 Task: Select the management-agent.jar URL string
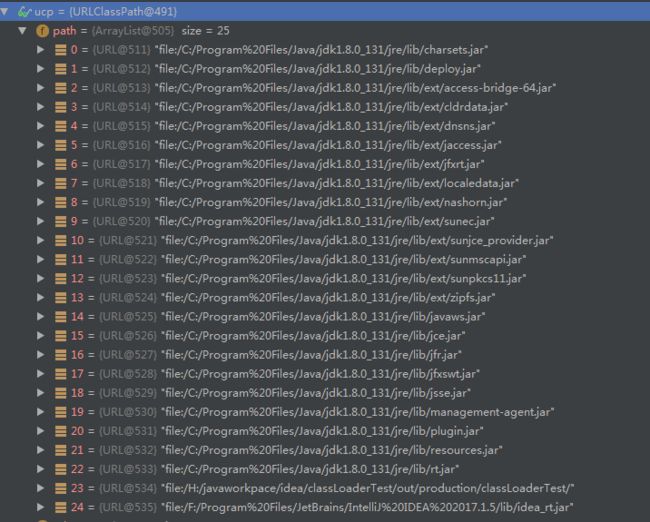pos(358,412)
